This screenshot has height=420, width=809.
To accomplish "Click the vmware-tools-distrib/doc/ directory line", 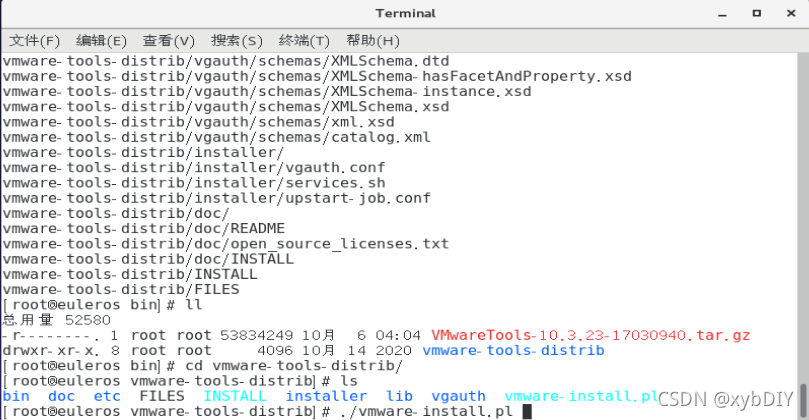I will pyautogui.click(x=116, y=214).
